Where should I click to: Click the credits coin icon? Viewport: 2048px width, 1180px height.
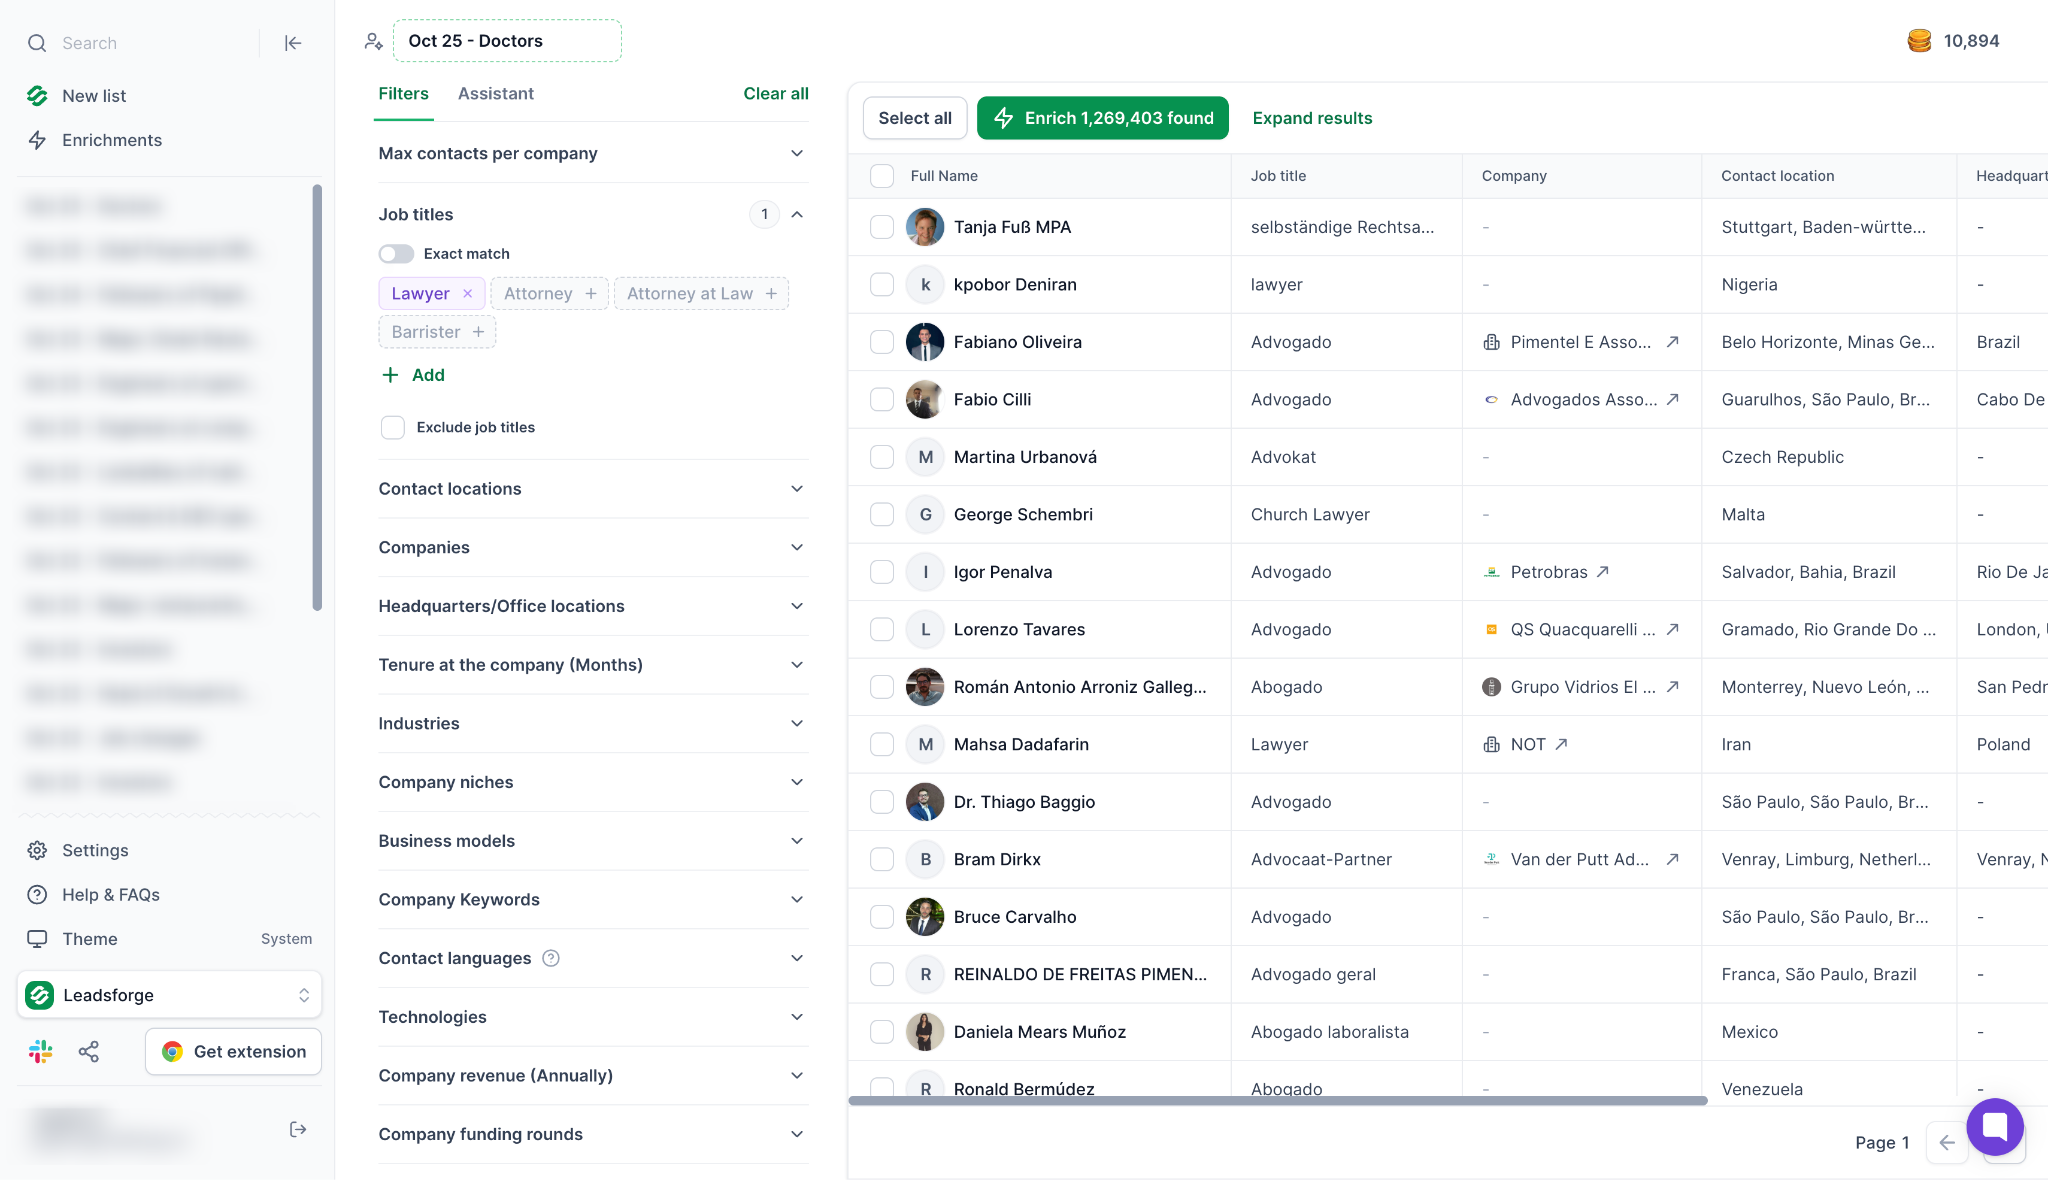click(x=1919, y=41)
